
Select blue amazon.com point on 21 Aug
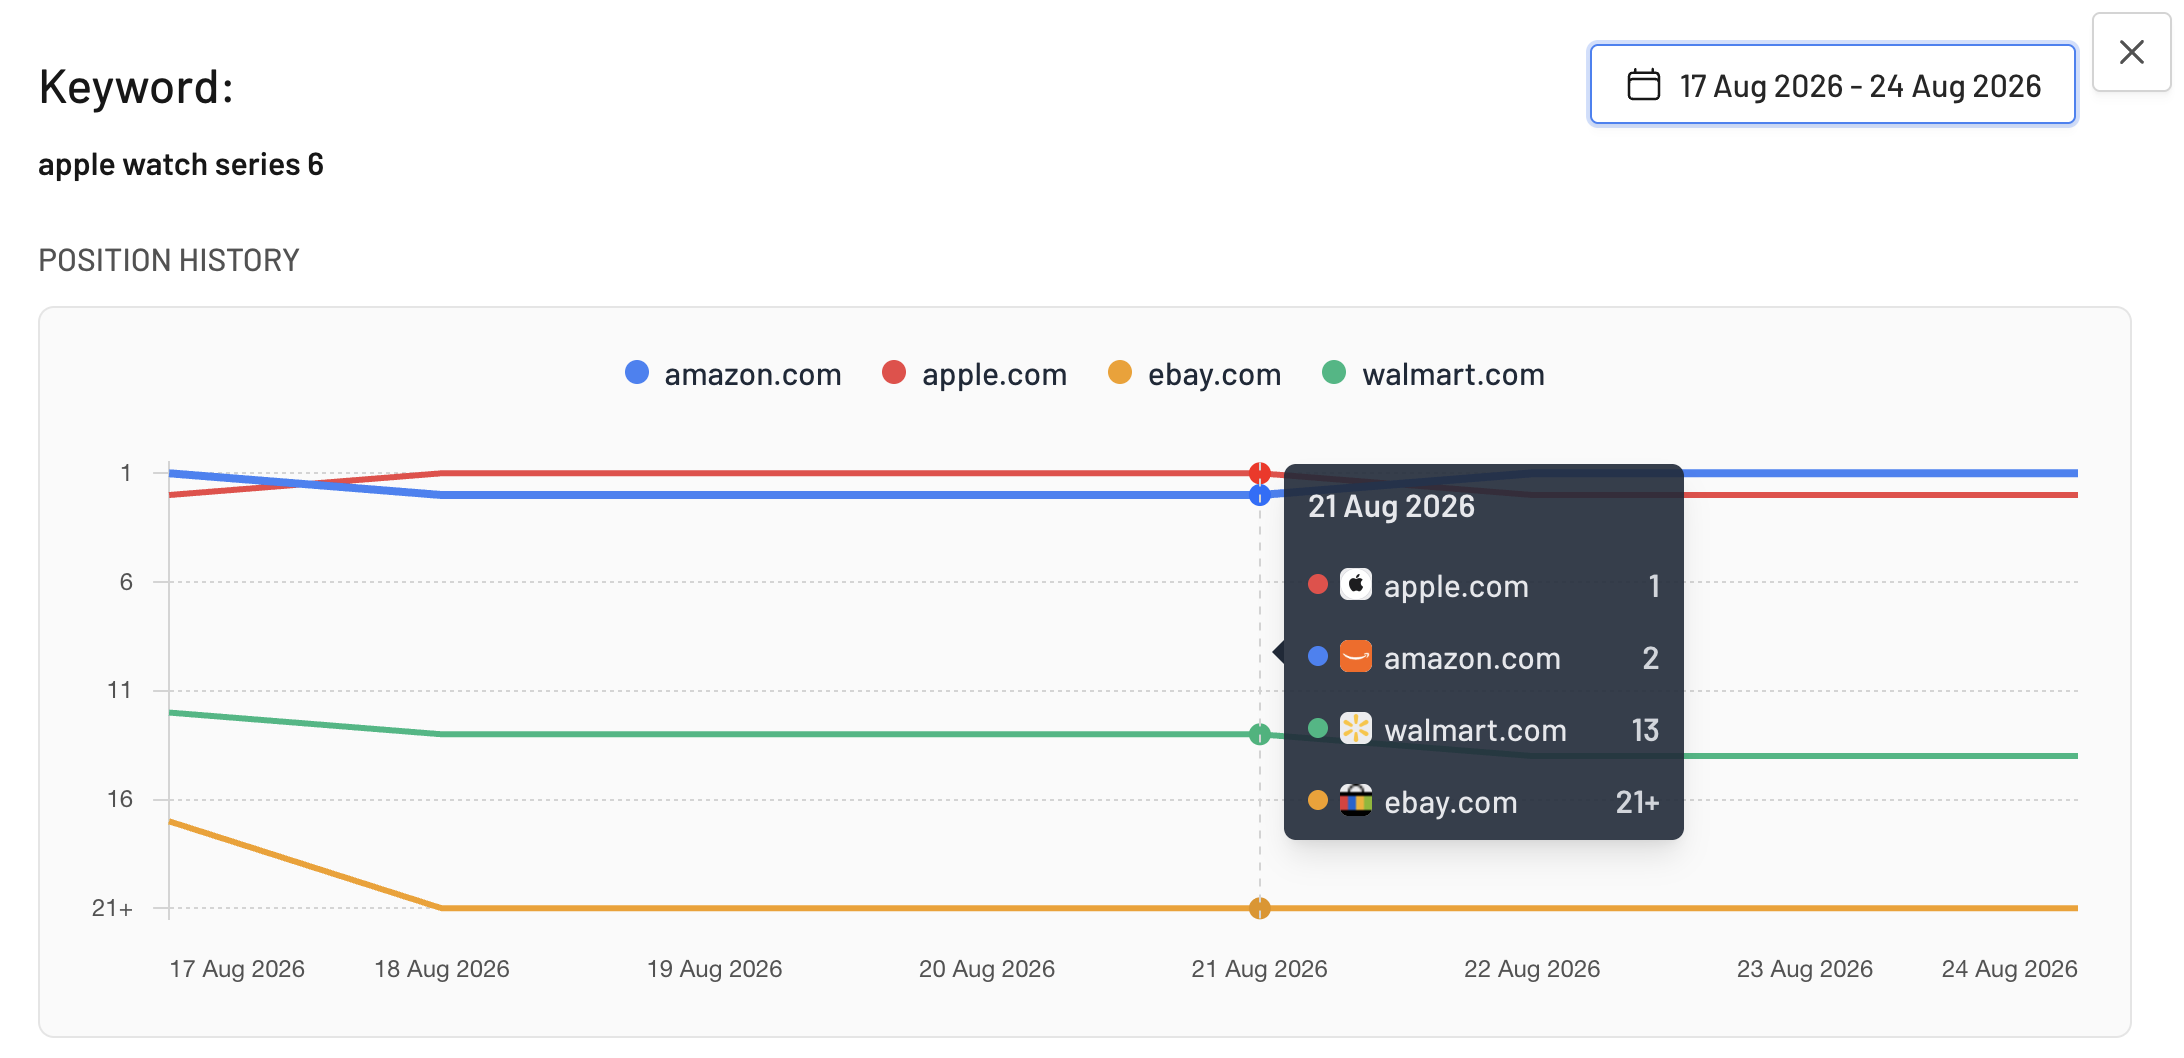tap(1259, 495)
